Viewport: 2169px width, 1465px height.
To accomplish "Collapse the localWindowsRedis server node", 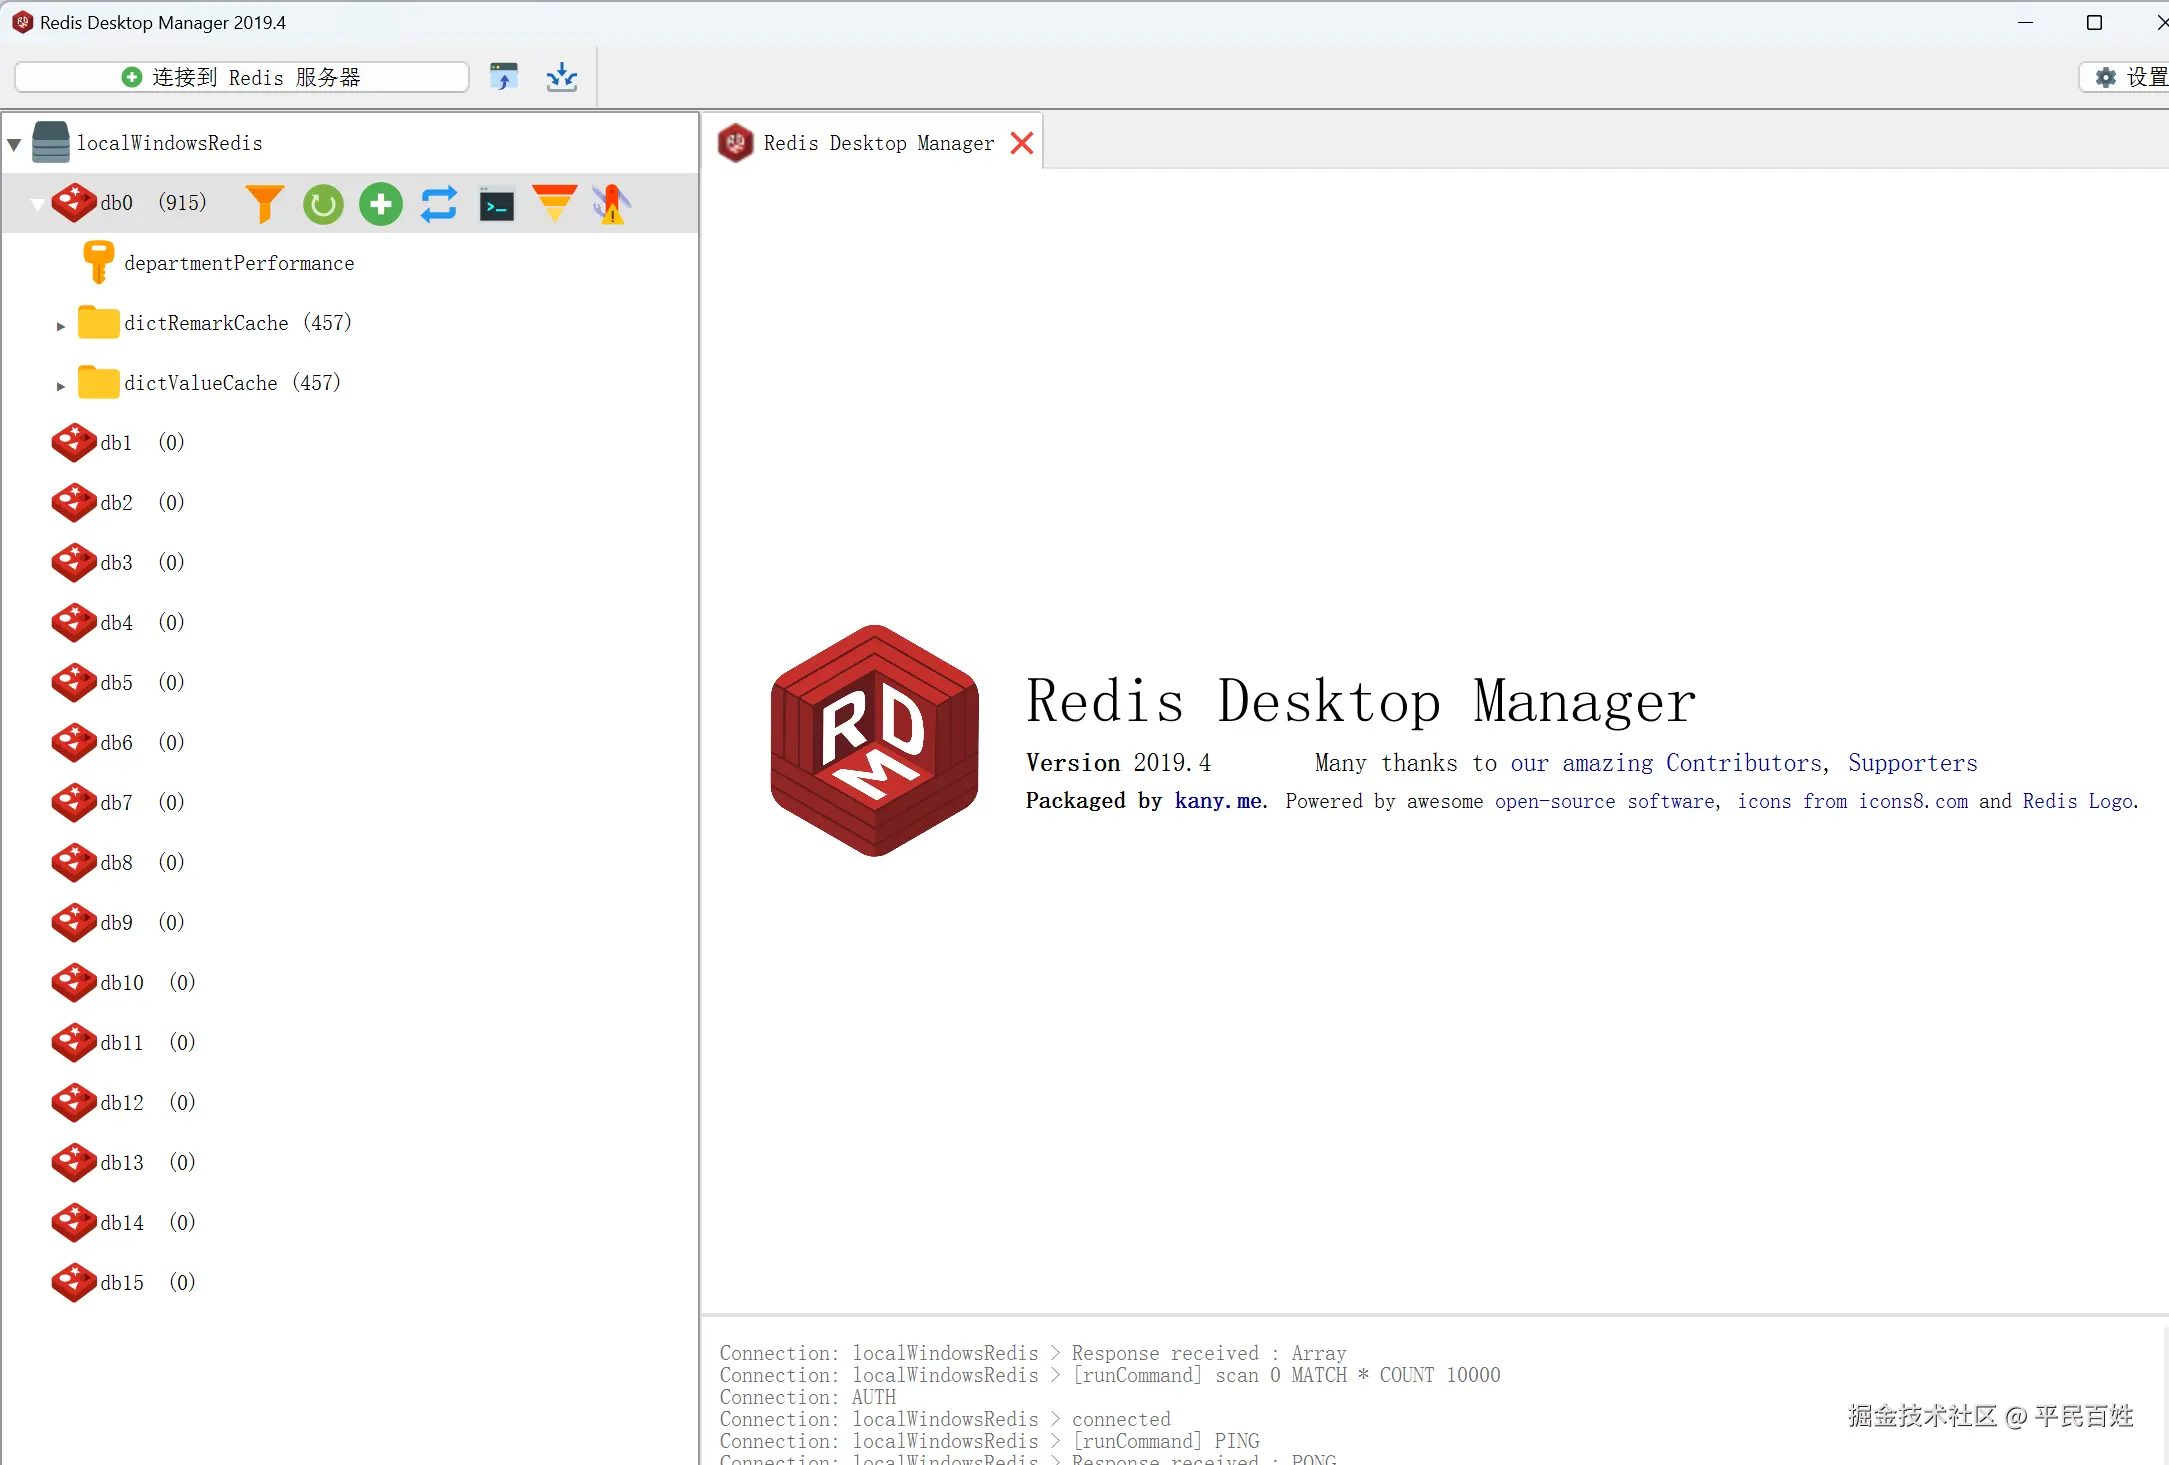I will coord(15,144).
